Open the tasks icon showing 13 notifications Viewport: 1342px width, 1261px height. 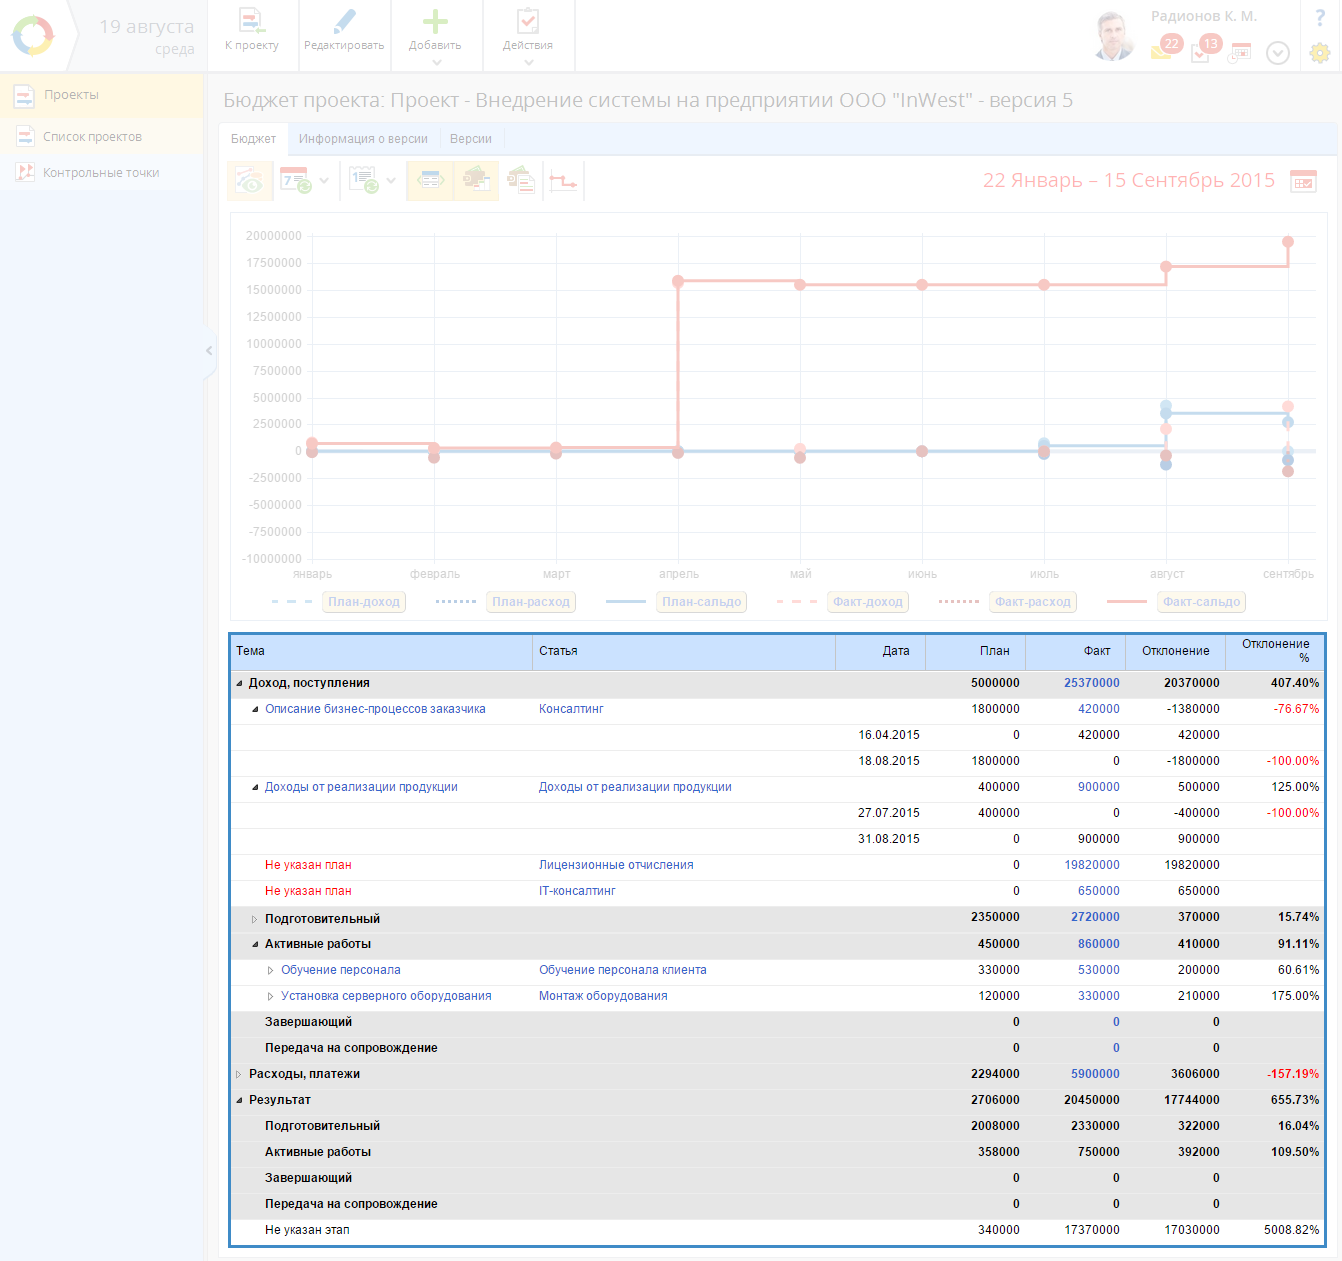click(x=1203, y=51)
